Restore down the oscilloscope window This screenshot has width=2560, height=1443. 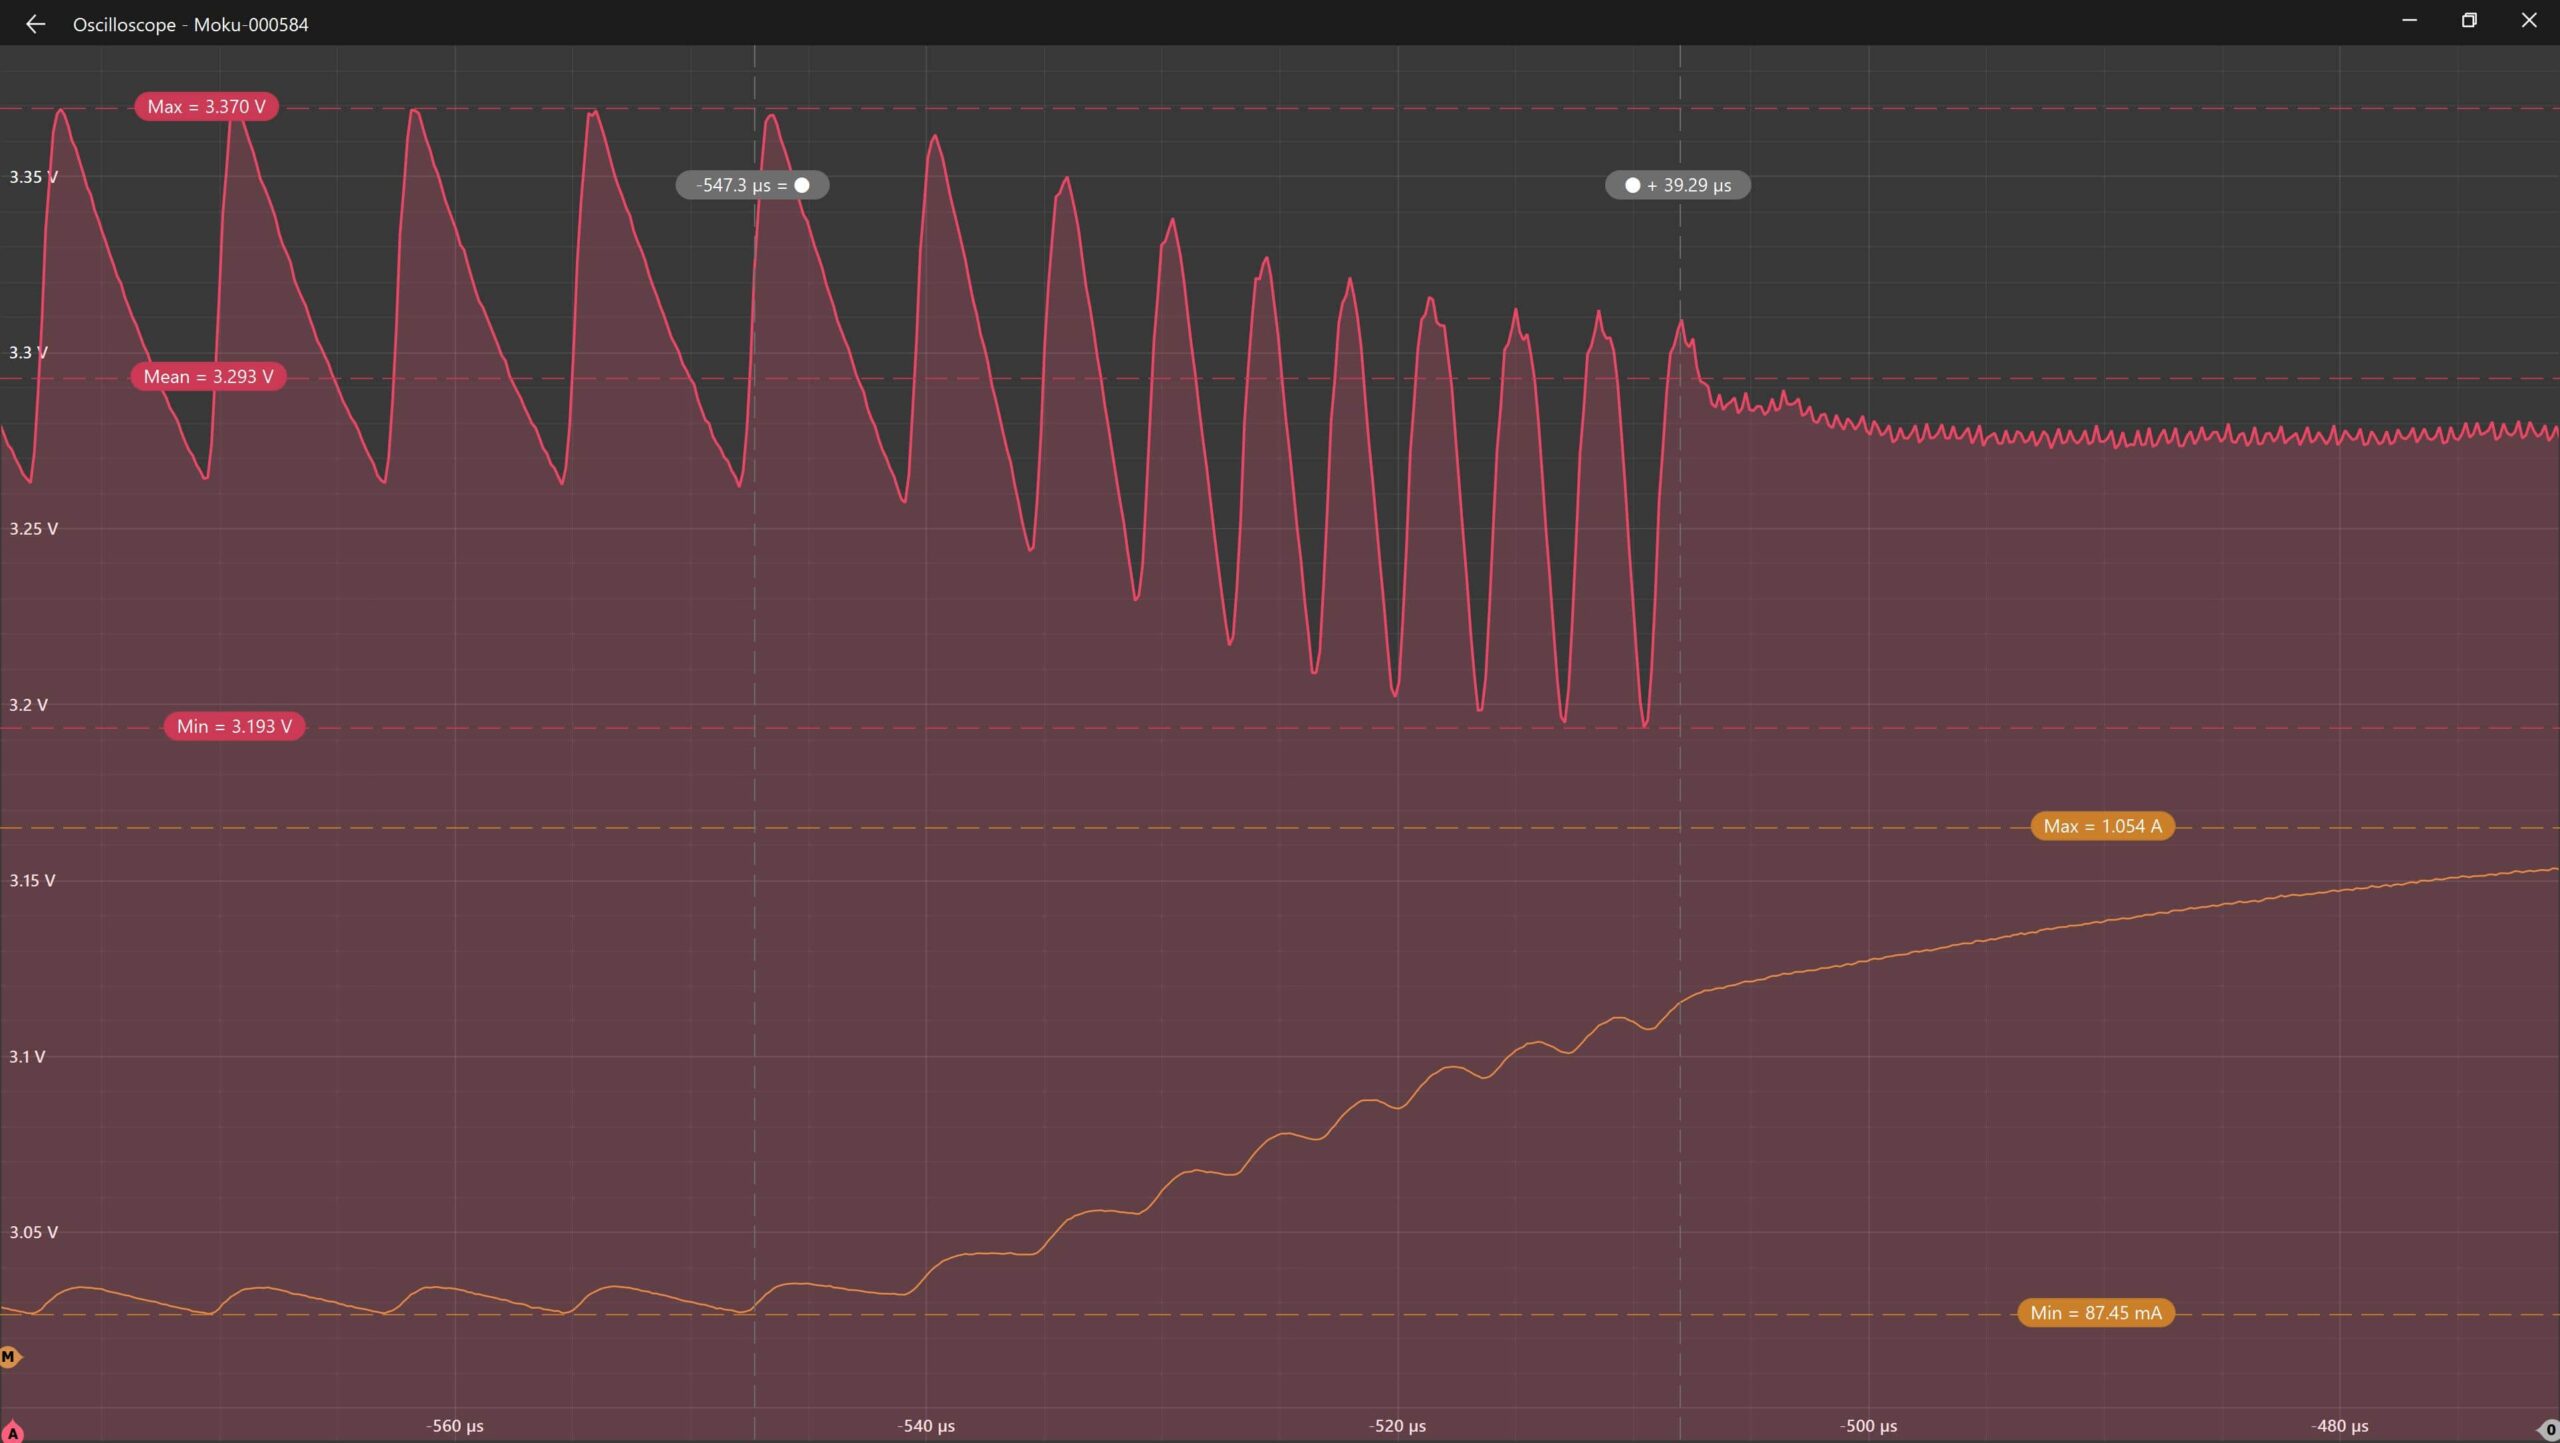click(x=2469, y=20)
